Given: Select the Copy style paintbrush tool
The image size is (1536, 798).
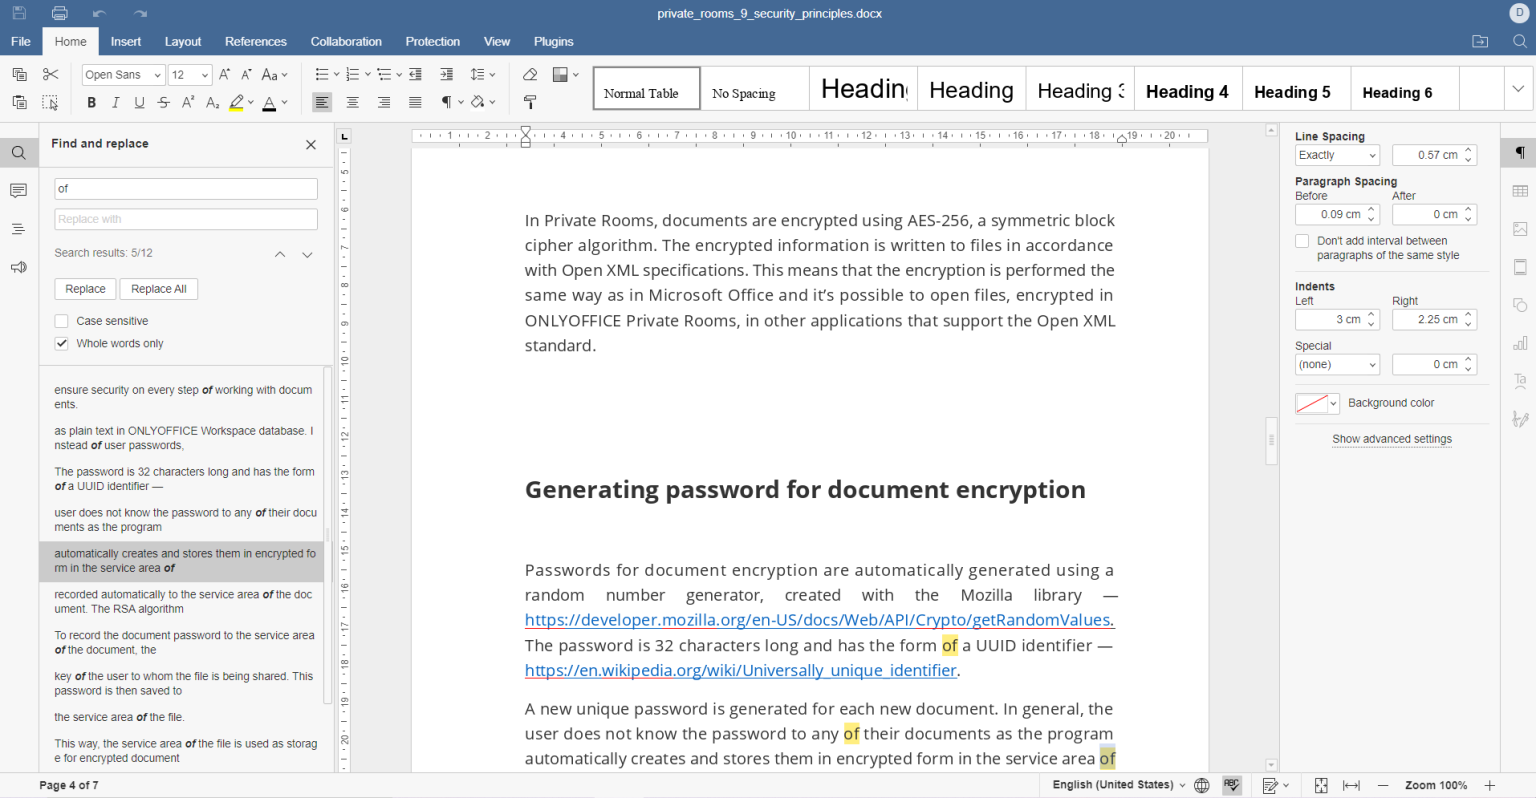Looking at the screenshot, I should pyautogui.click(x=530, y=102).
